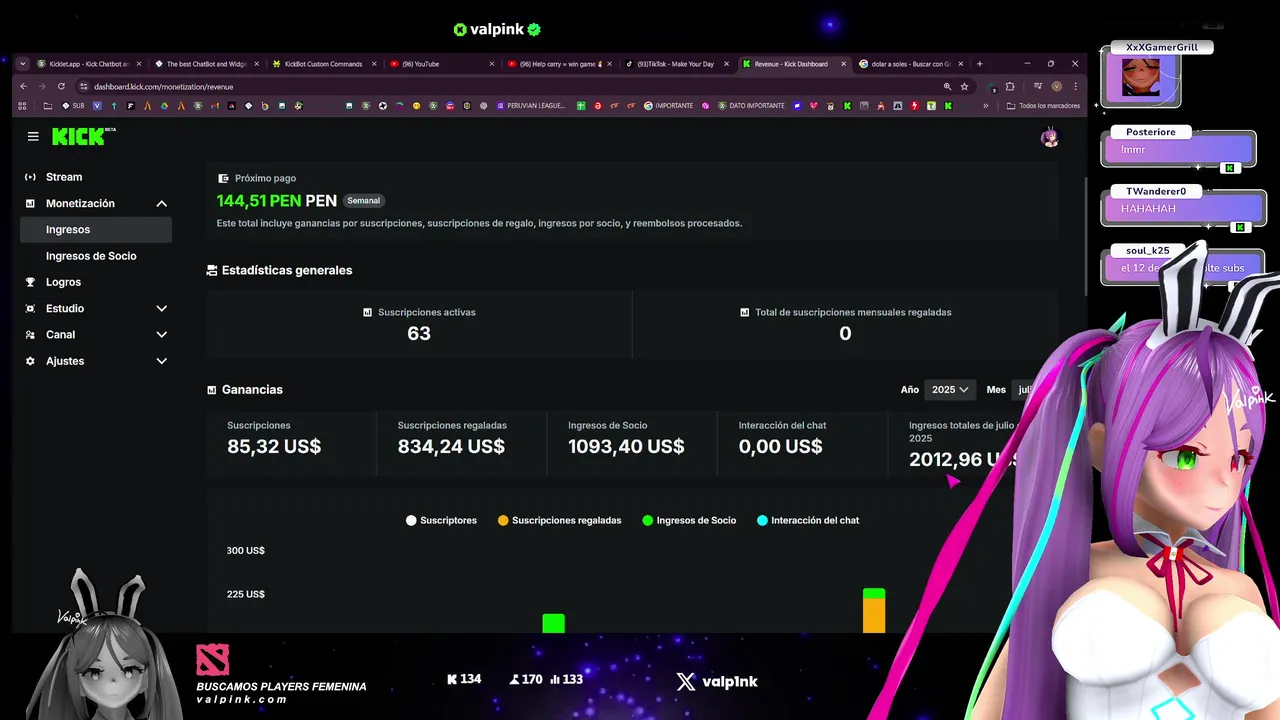
Task: Switch to the TikTok - Make Your Day tab
Action: pos(676,64)
